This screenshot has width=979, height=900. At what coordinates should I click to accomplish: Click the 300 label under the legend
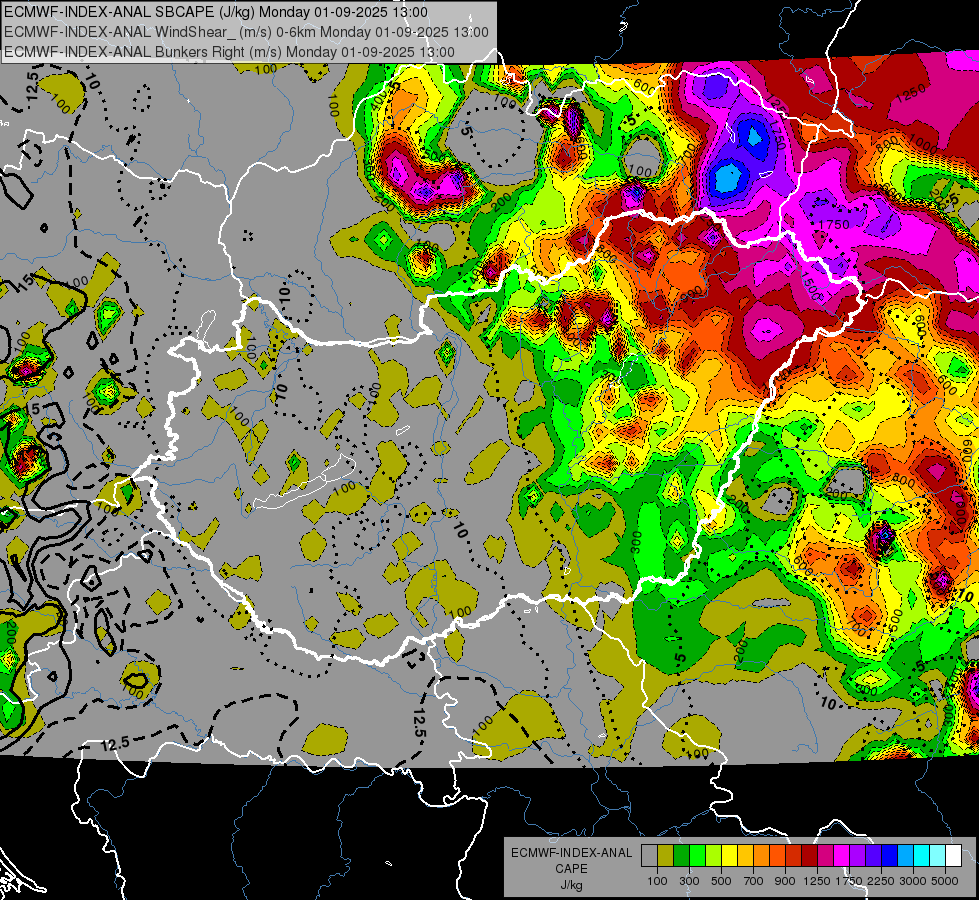click(689, 881)
